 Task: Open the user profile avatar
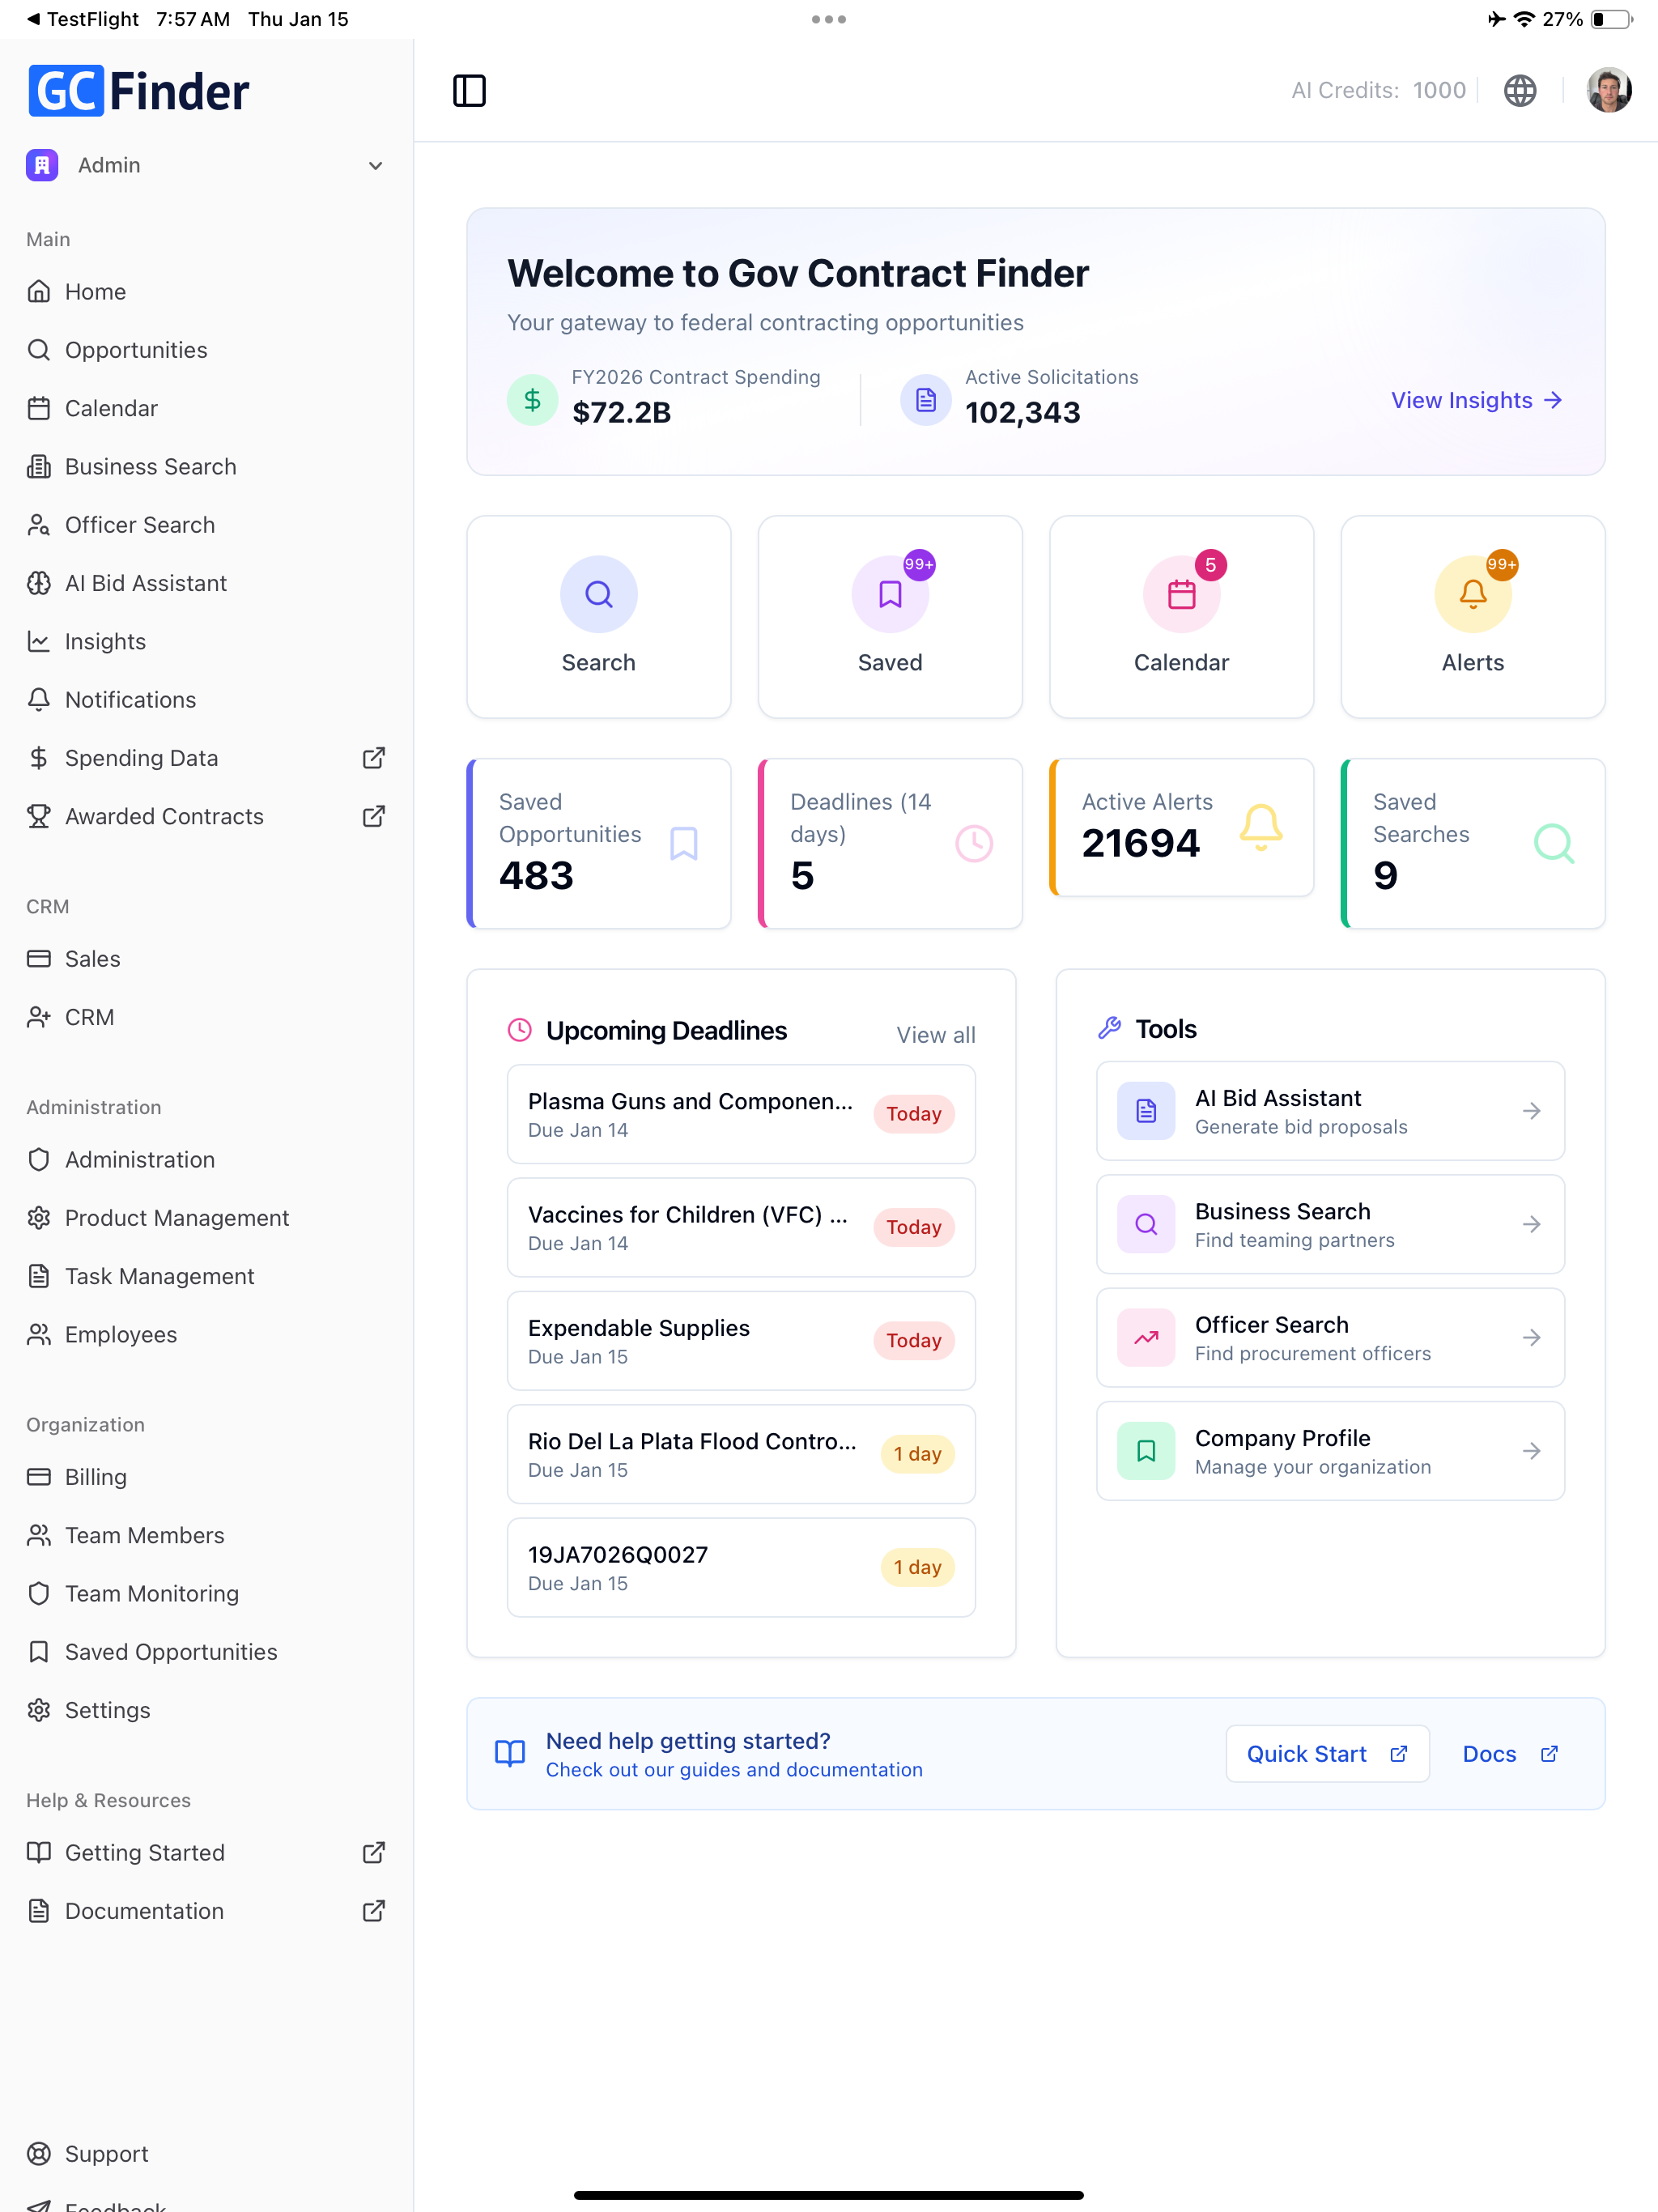(x=1608, y=91)
